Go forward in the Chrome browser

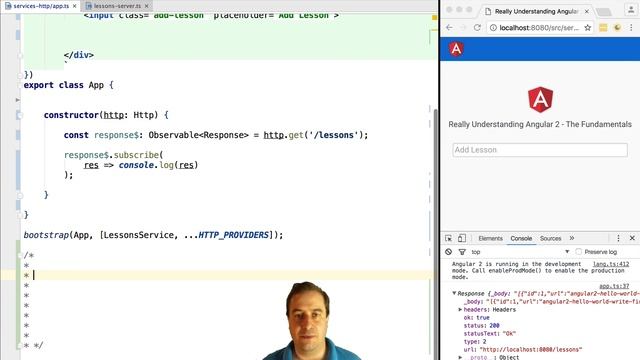463,27
